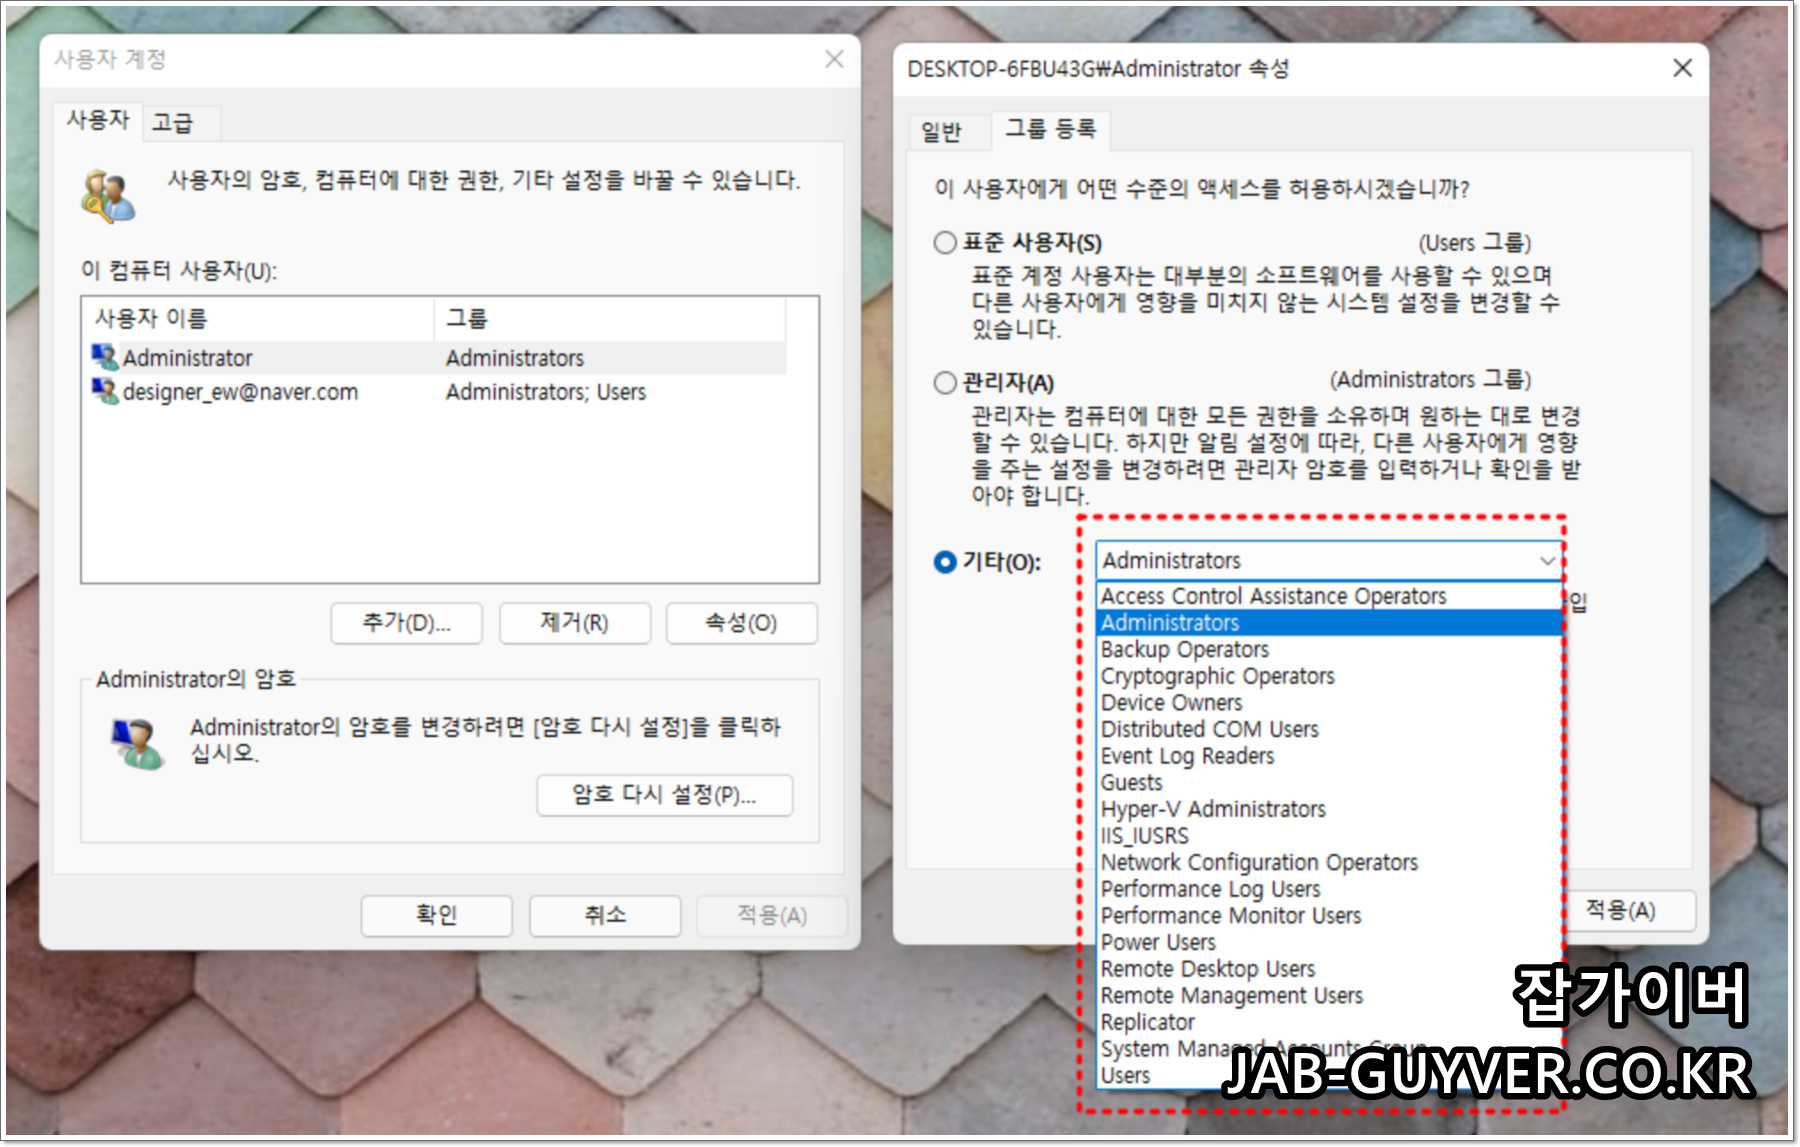Image resolution: width=1800 pixels, height=1147 pixels.
Task: Click the 암호 다시 설정(P) button
Action: click(664, 795)
